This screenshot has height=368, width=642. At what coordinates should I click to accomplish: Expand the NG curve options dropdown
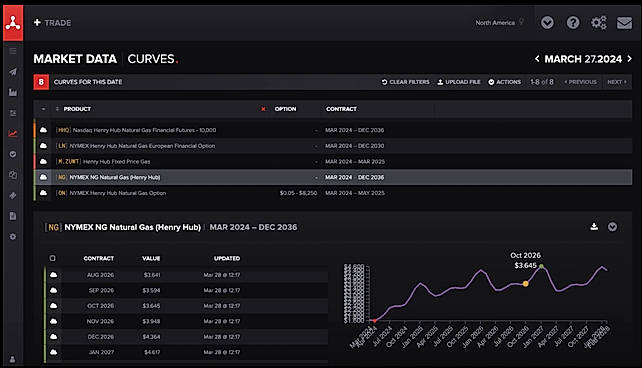point(612,226)
